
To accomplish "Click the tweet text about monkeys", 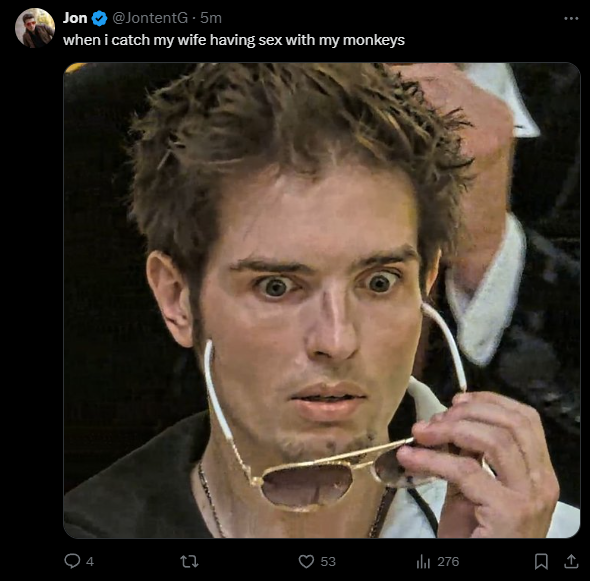I will pos(234,40).
